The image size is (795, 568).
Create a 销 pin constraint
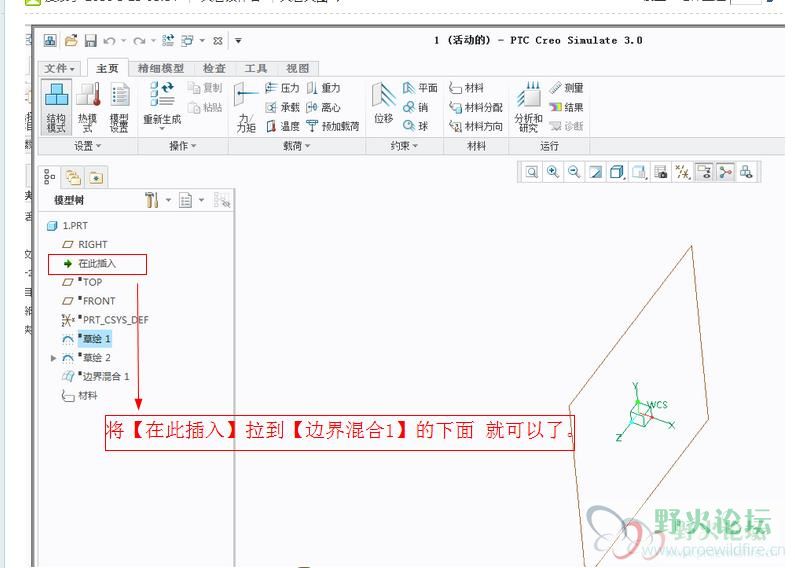tap(416, 107)
